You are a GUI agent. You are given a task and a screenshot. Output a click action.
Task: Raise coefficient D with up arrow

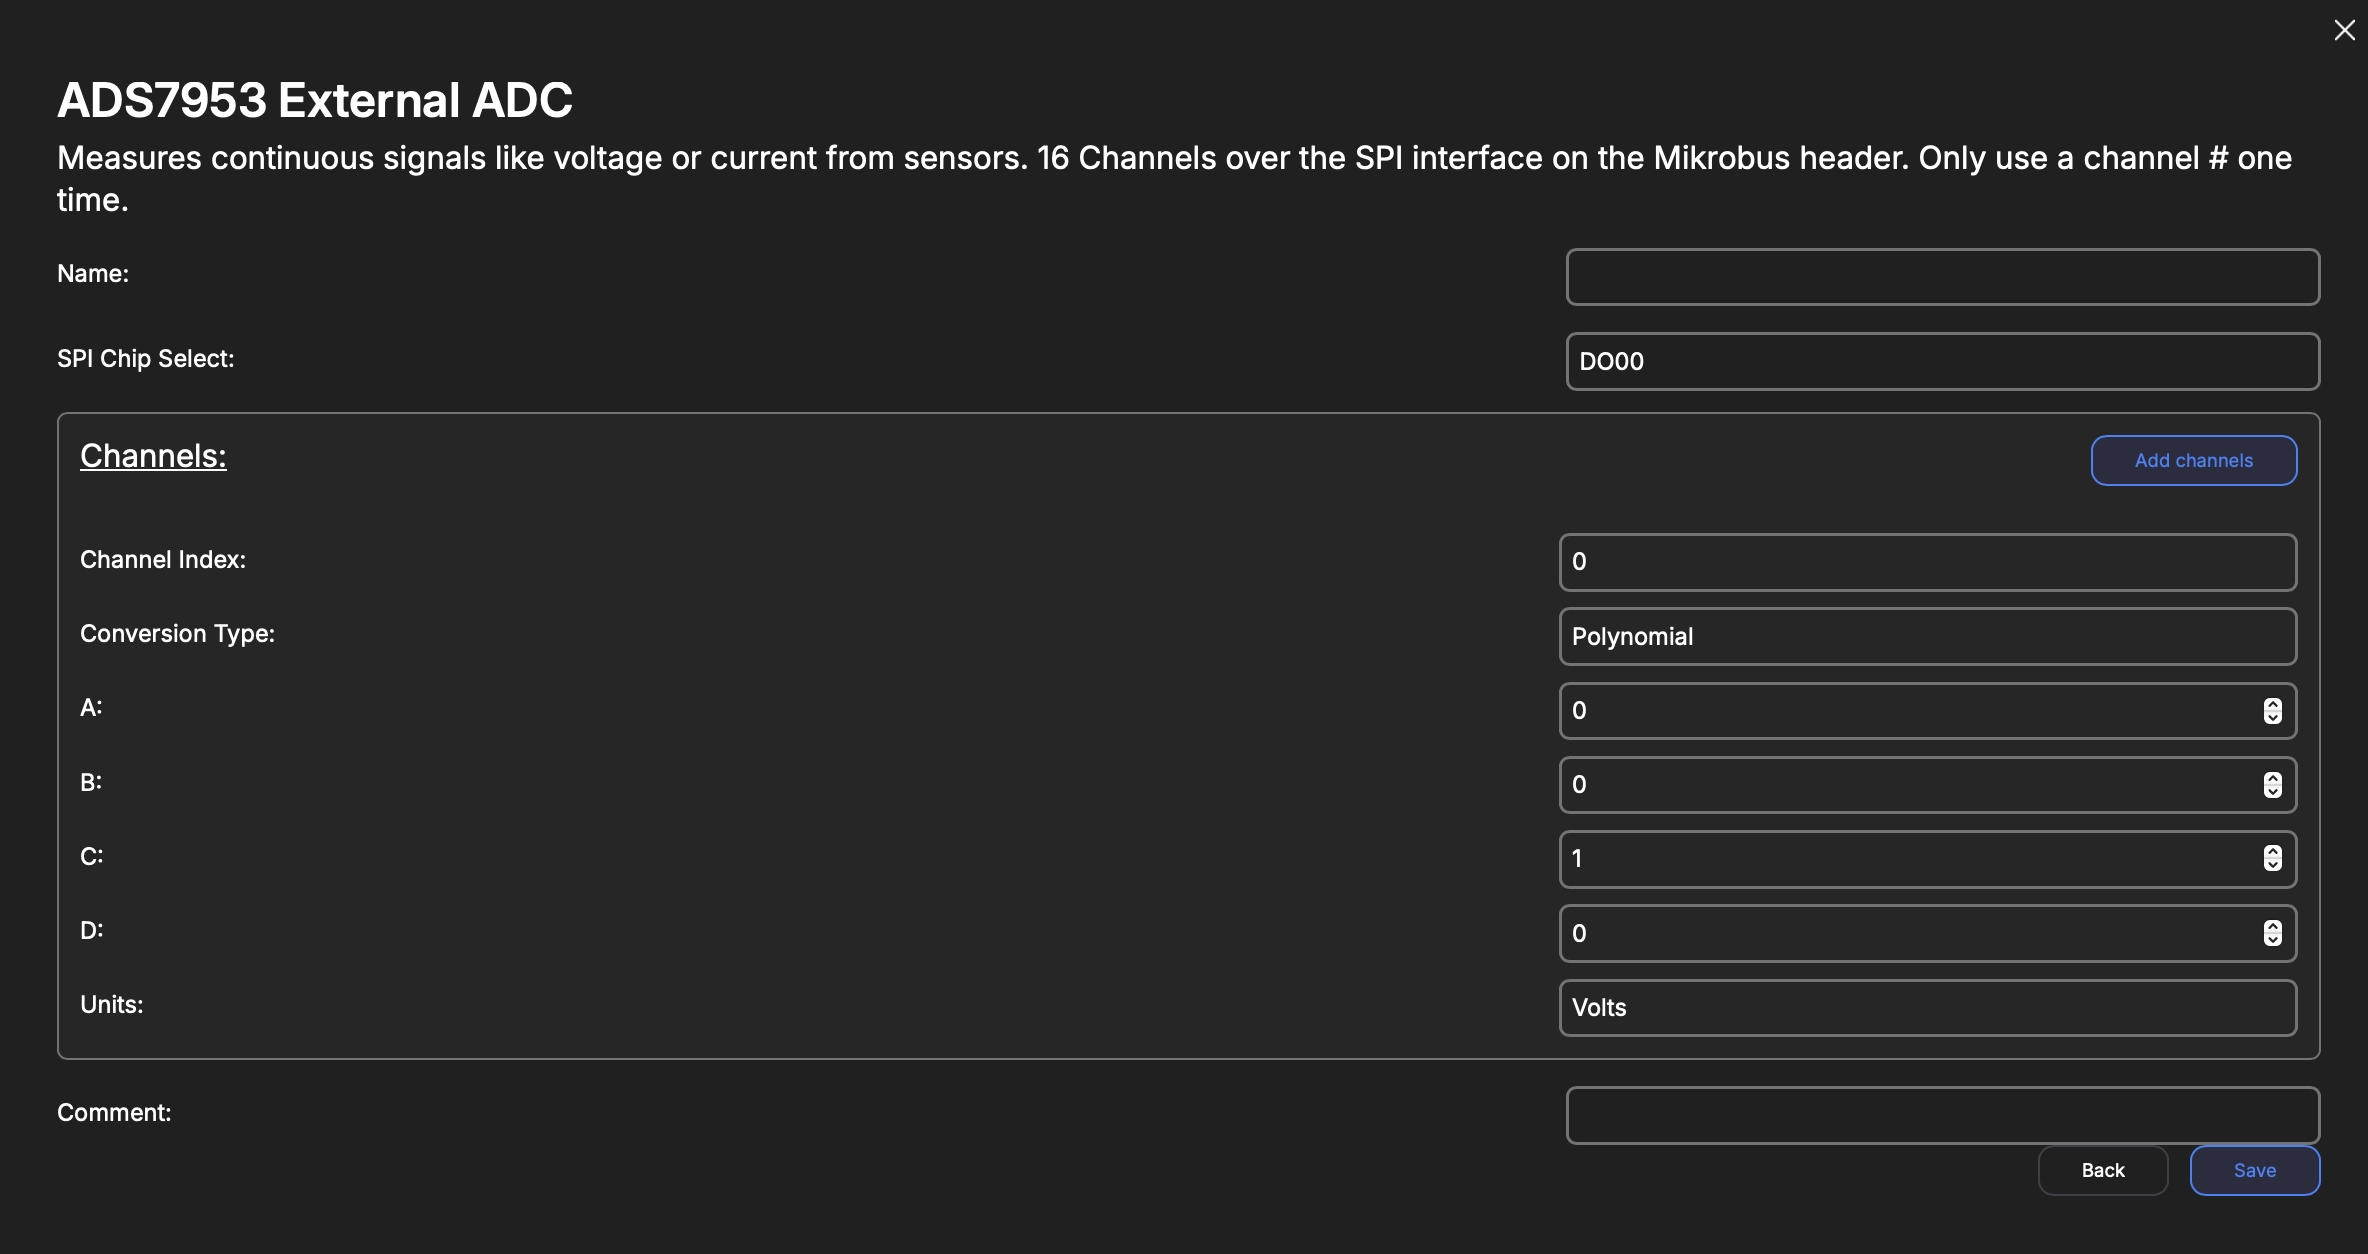click(x=2273, y=927)
